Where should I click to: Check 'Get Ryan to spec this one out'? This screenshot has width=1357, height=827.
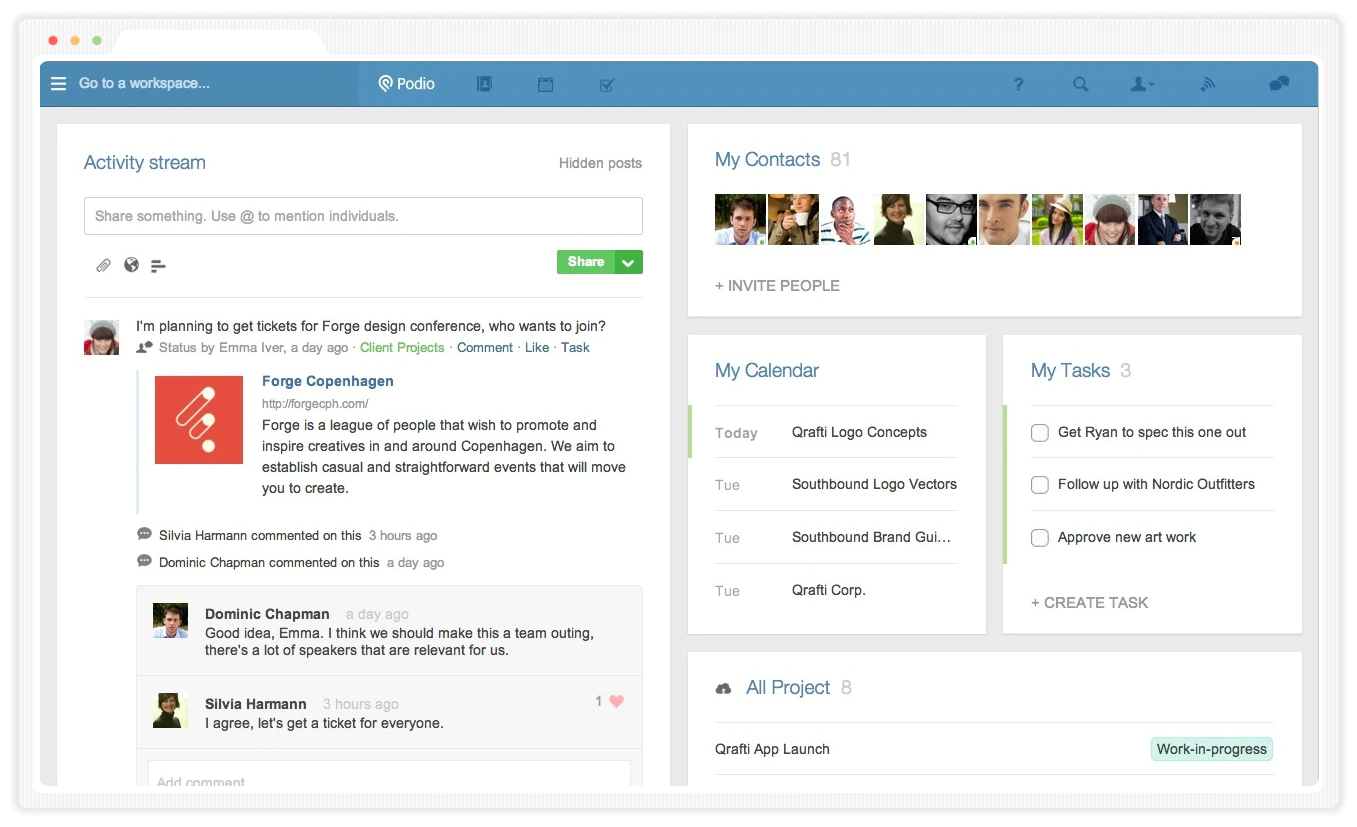pyautogui.click(x=1040, y=433)
